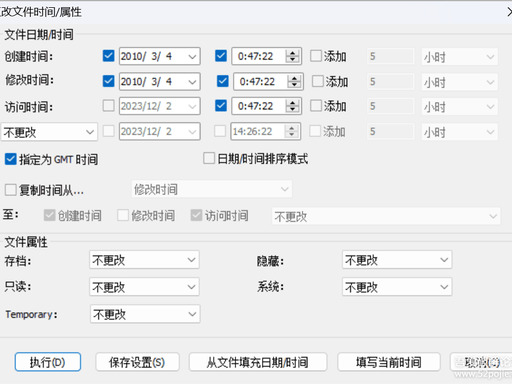Uncheck the 修改时间 time checkbox

pos(222,81)
